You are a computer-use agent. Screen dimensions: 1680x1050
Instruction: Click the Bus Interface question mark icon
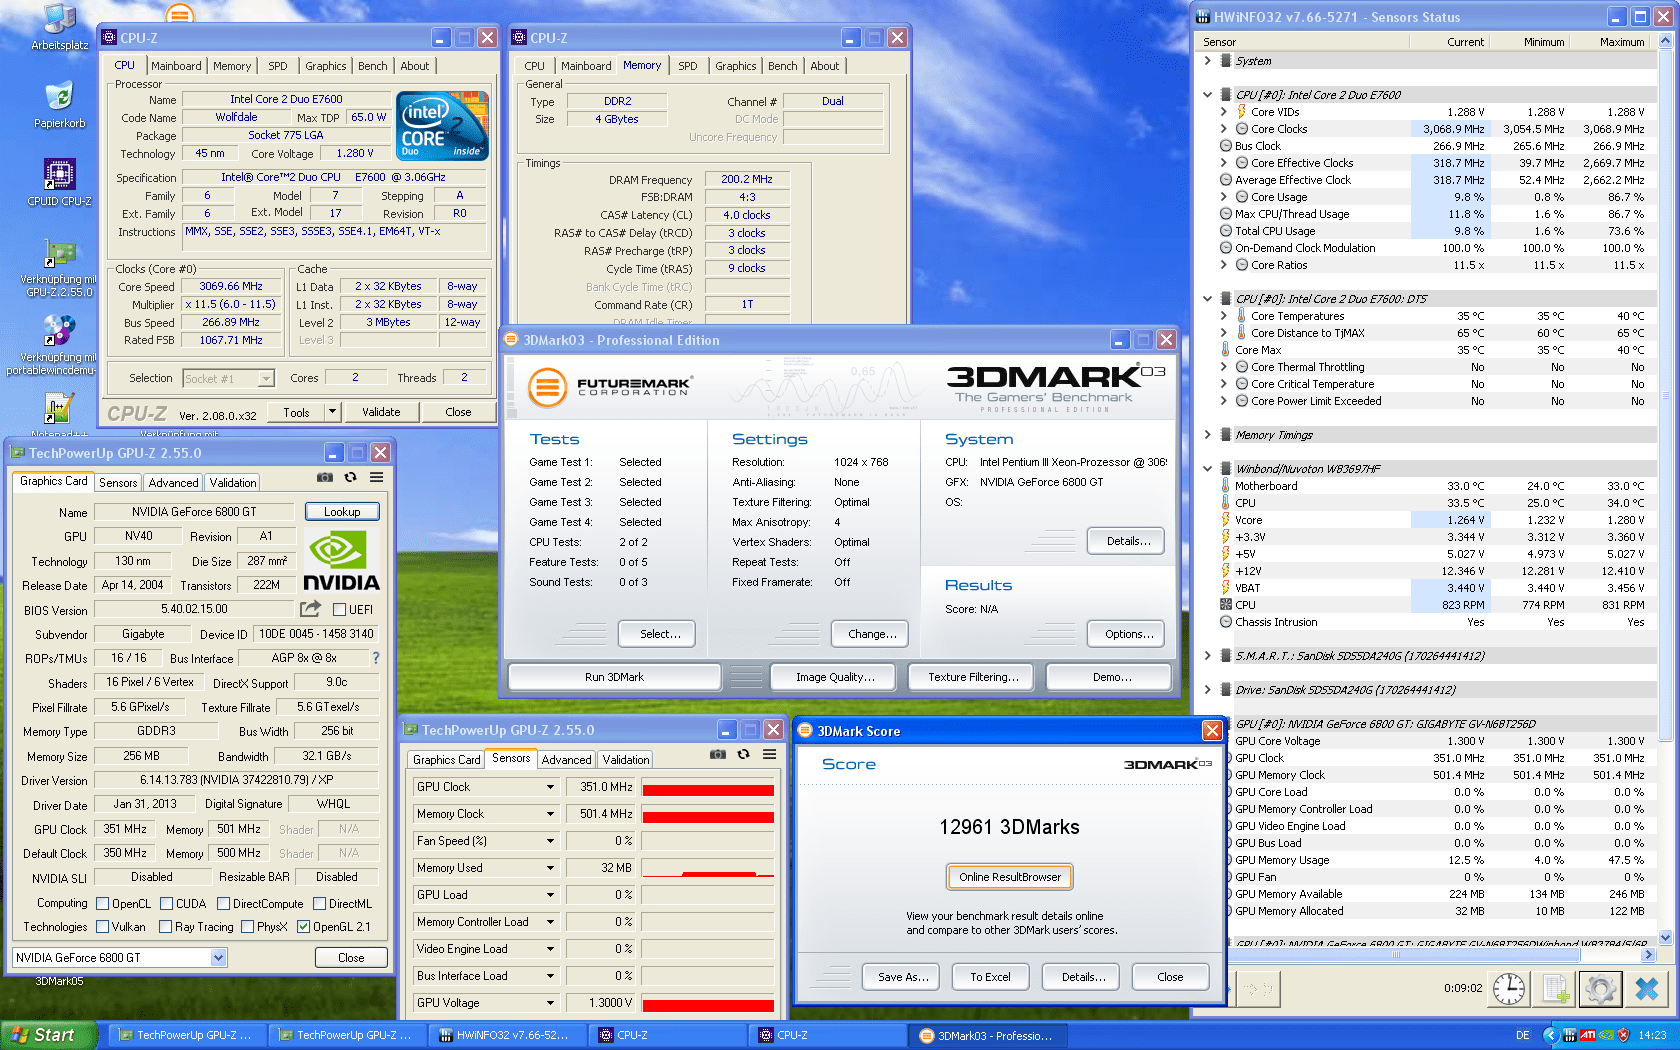(x=376, y=658)
